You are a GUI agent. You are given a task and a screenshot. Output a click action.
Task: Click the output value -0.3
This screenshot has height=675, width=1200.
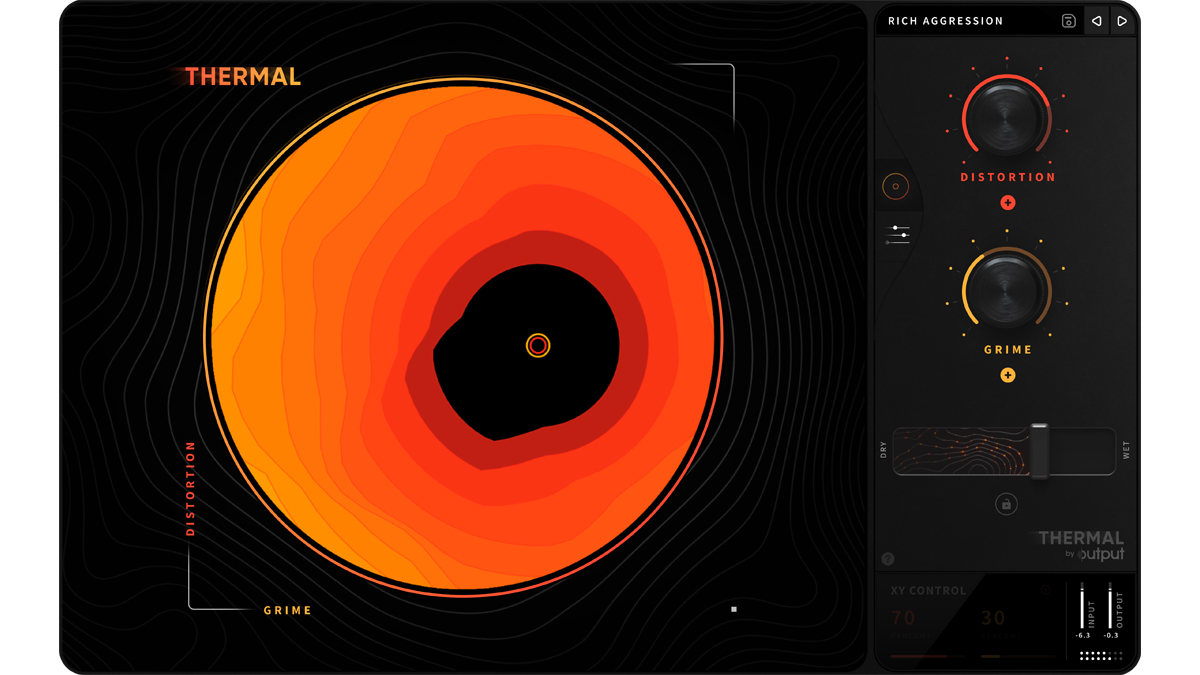1111,636
